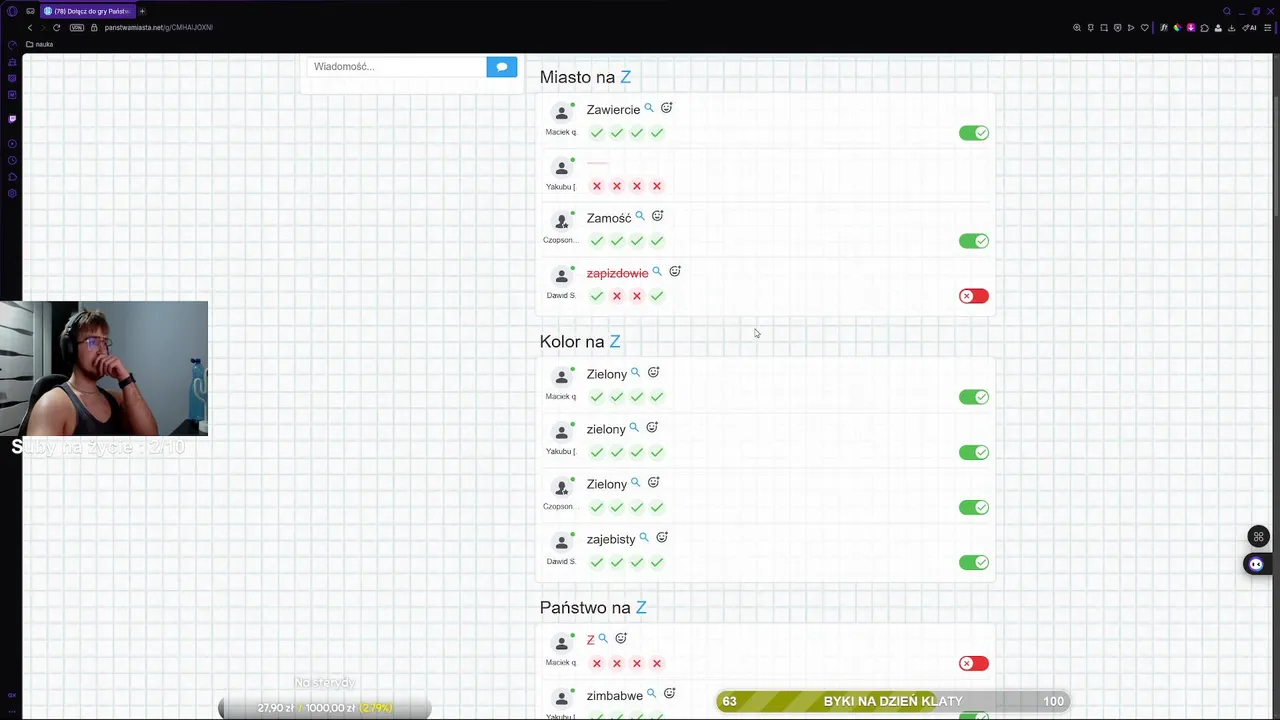Image resolution: width=1280 pixels, height=720 pixels.
Task: Click the answer text zajebisty
Action: pyautogui.click(x=611, y=540)
